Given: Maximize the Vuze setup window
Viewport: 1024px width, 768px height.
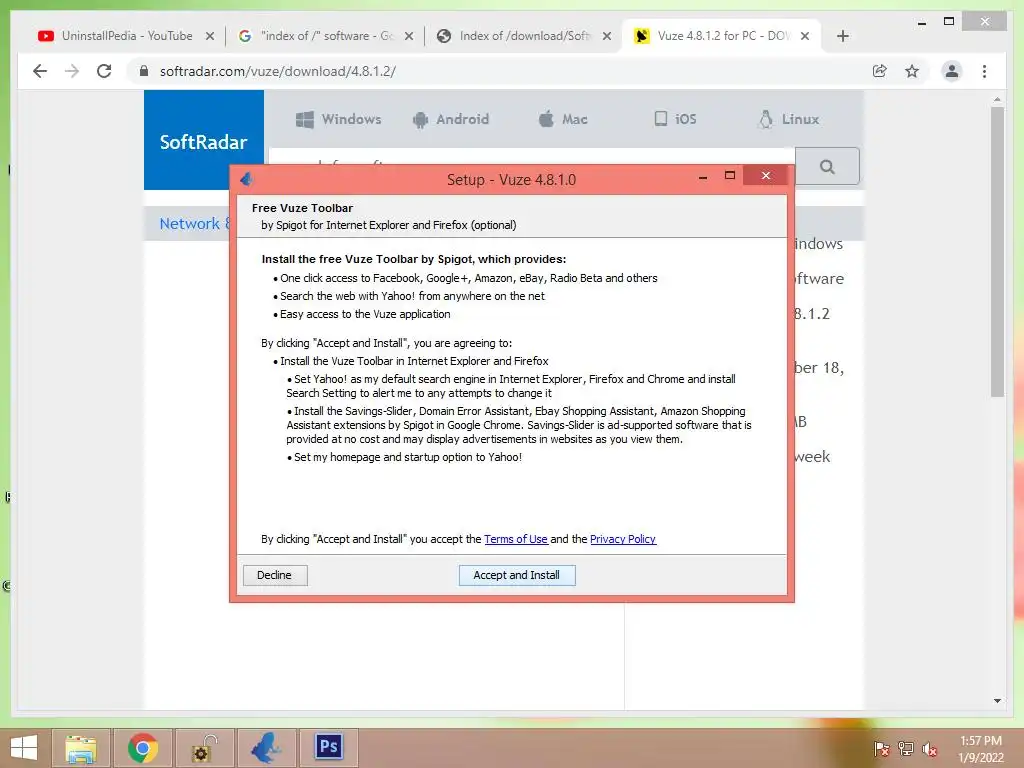Looking at the screenshot, I should pos(730,175).
